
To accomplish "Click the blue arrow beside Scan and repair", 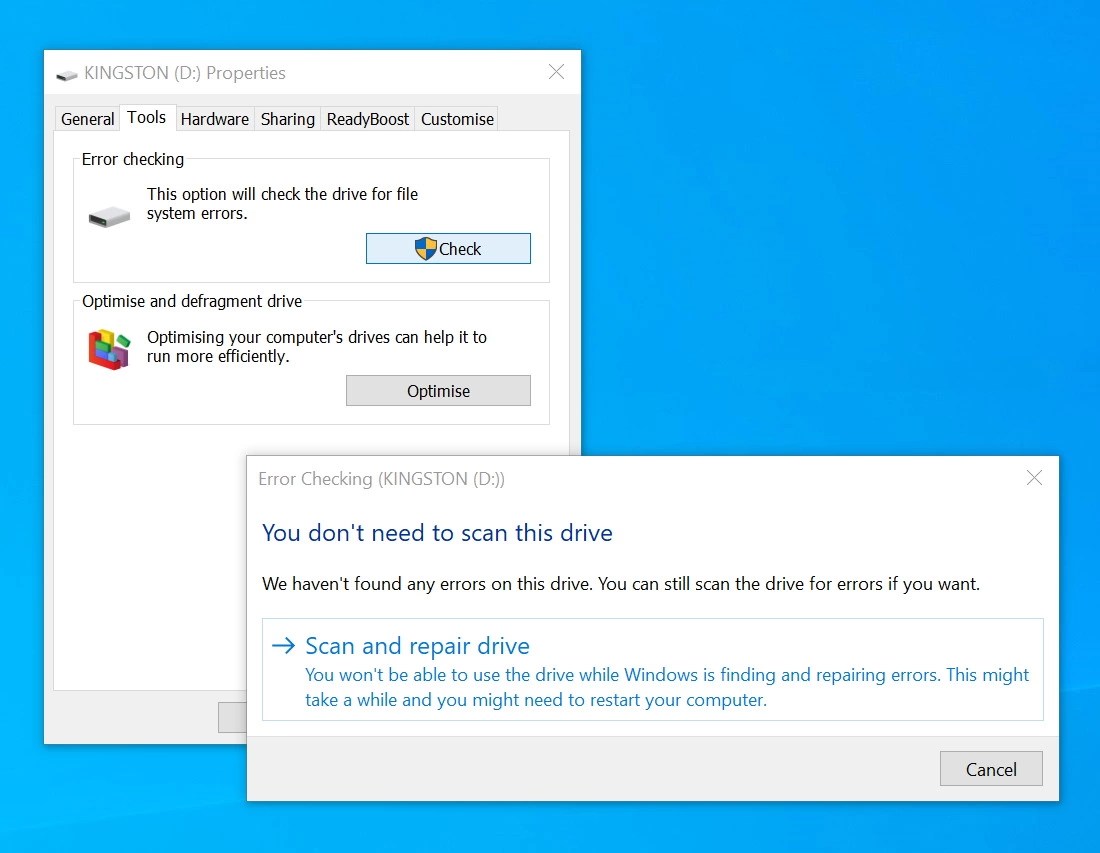I will 283,646.
